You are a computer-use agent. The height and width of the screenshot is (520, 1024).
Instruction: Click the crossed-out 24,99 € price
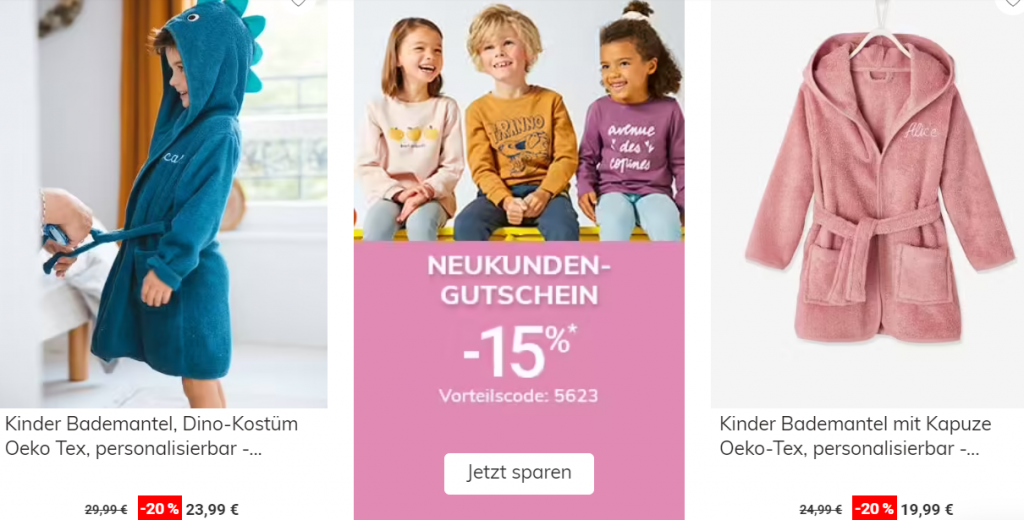click(820, 510)
